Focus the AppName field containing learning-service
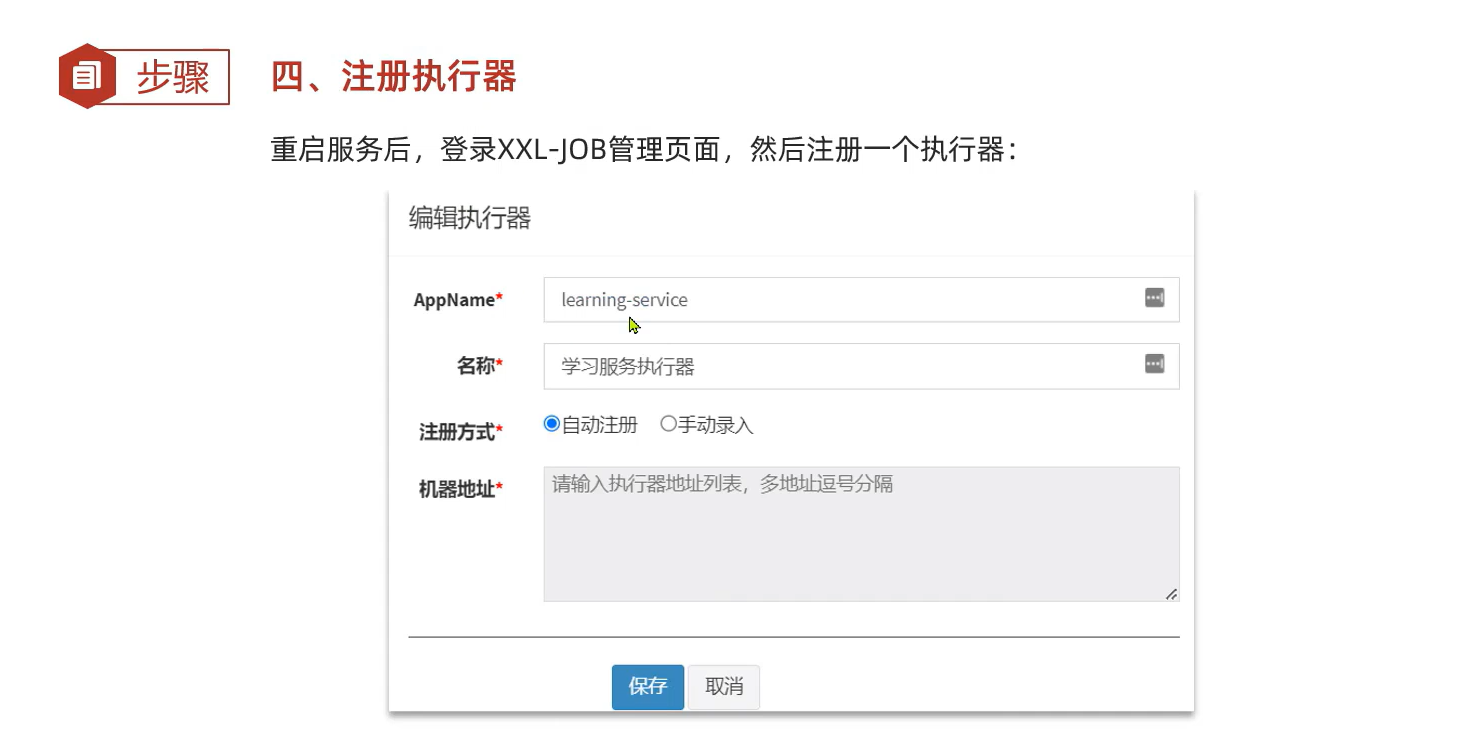Viewport: 1474px width, 749px height. tap(840, 300)
